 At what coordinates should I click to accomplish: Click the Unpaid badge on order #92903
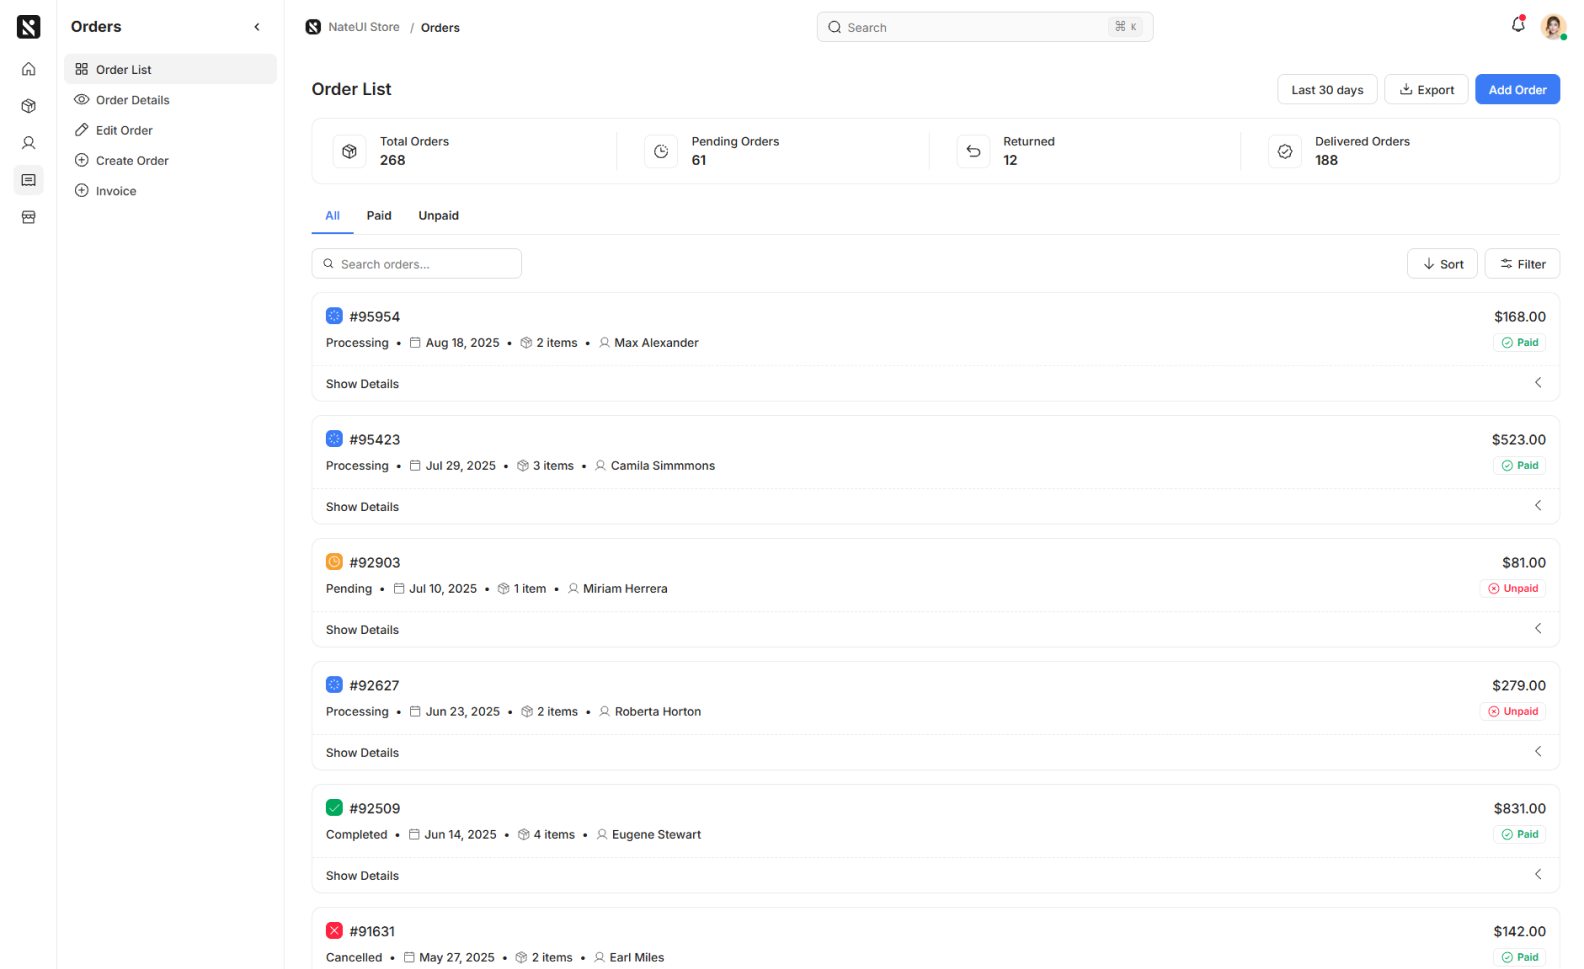[1512, 589]
